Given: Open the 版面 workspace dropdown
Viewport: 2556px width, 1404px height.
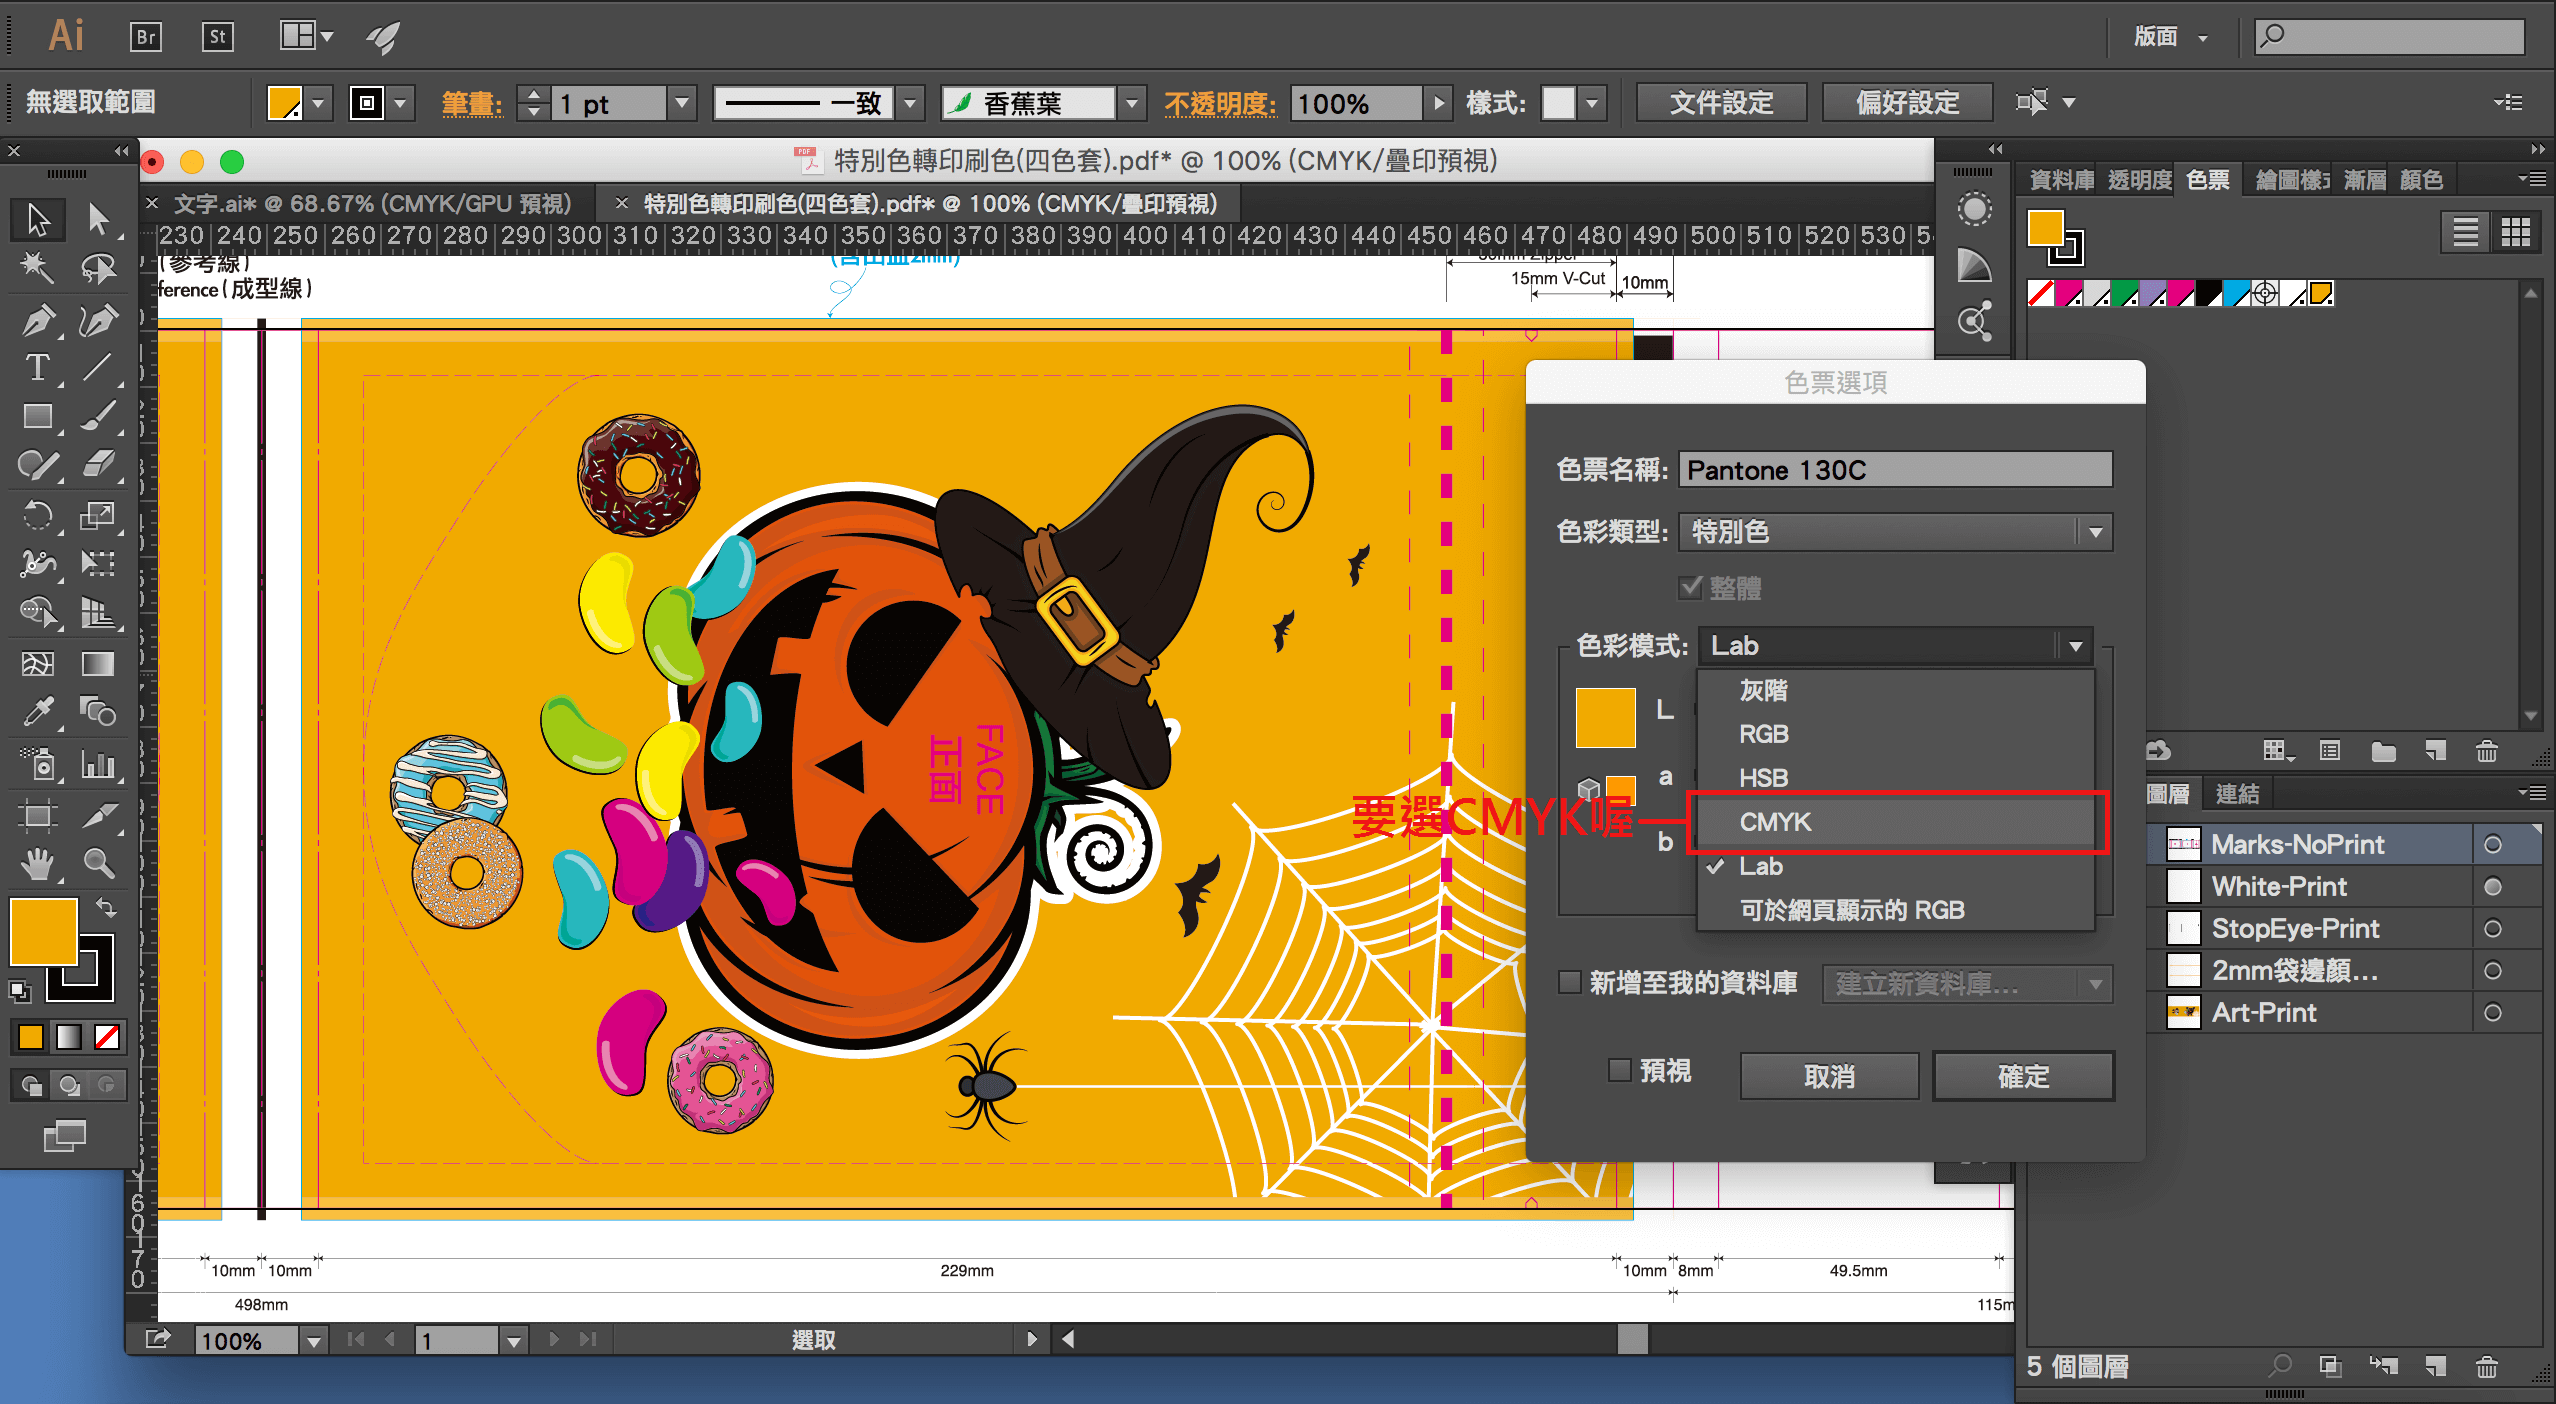Looking at the screenshot, I should click(2170, 37).
